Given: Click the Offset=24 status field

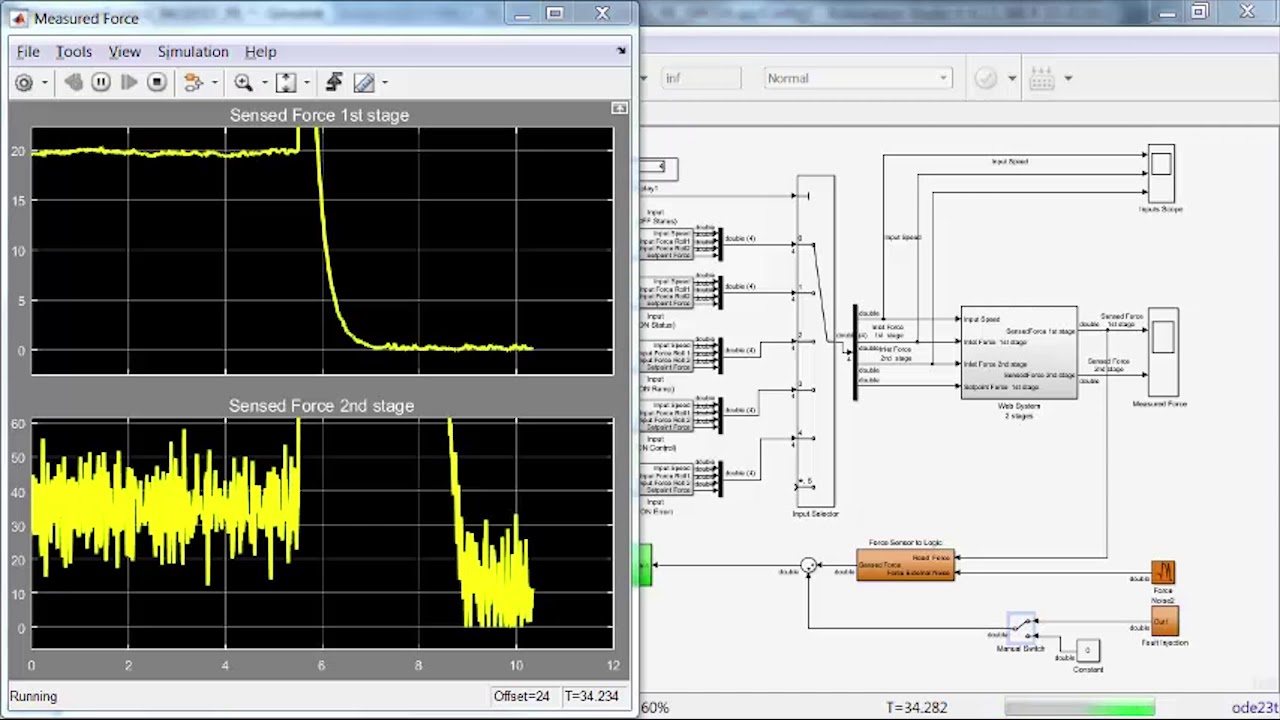Looking at the screenshot, I should (521, 696).
